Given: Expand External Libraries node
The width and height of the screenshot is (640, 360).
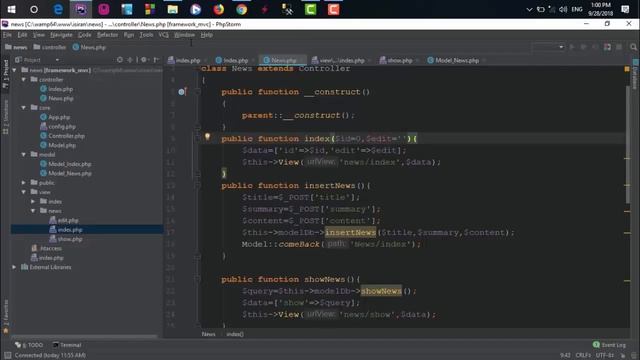Looking at the screenshot, I should point(15,267).
